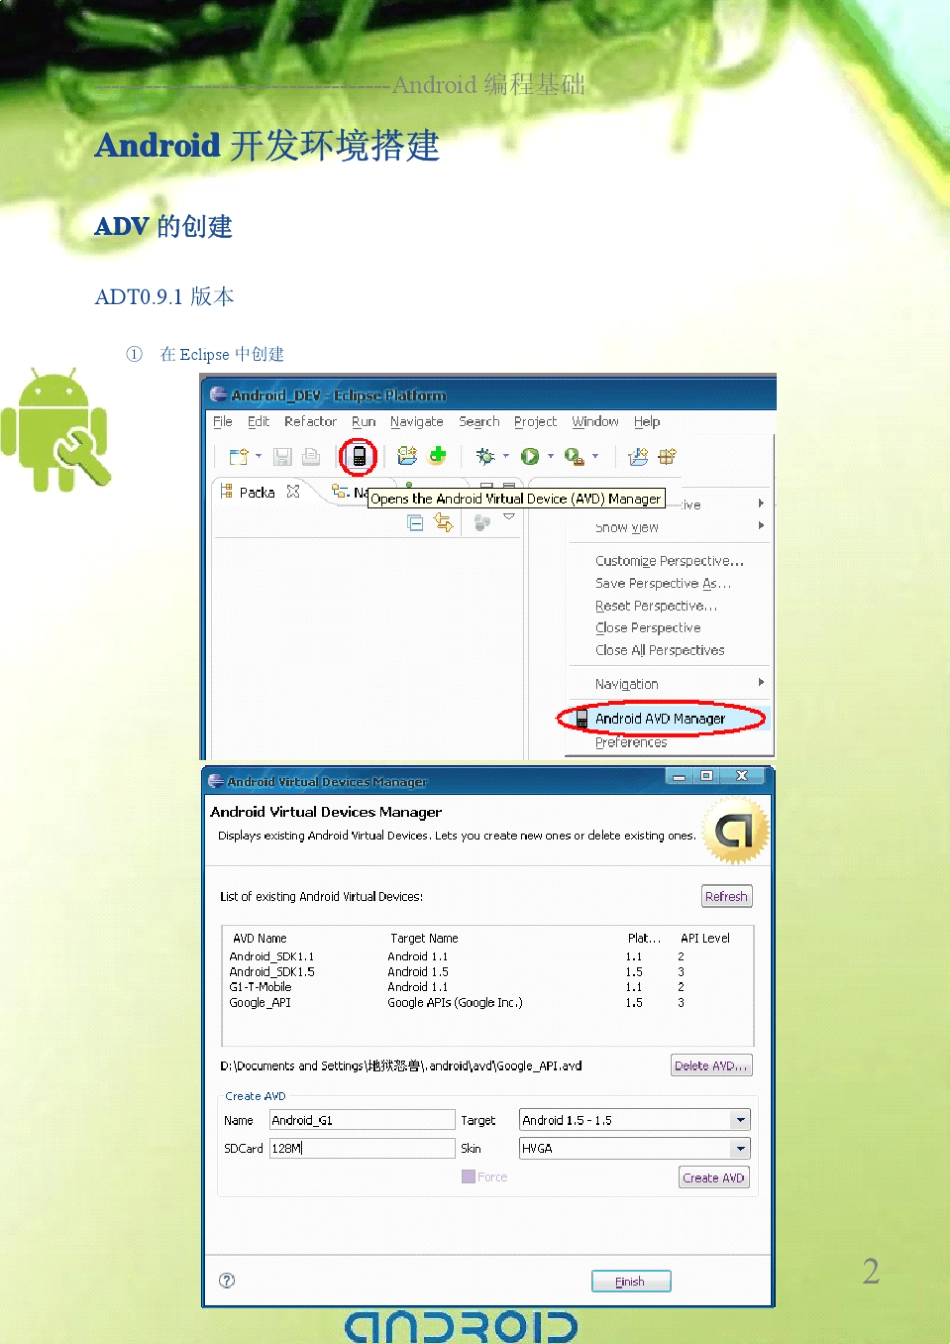Click the Create AVD button
Screen dimensions: 950x1344
pos(713,1178)
